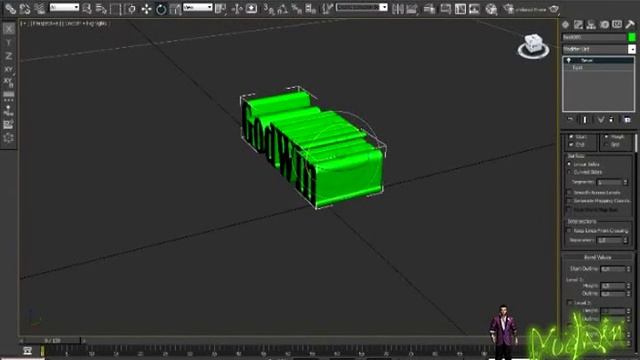Restrict transform to X axis
The height and width of the screenshot is (360, 640).
[x=9, y=29]
